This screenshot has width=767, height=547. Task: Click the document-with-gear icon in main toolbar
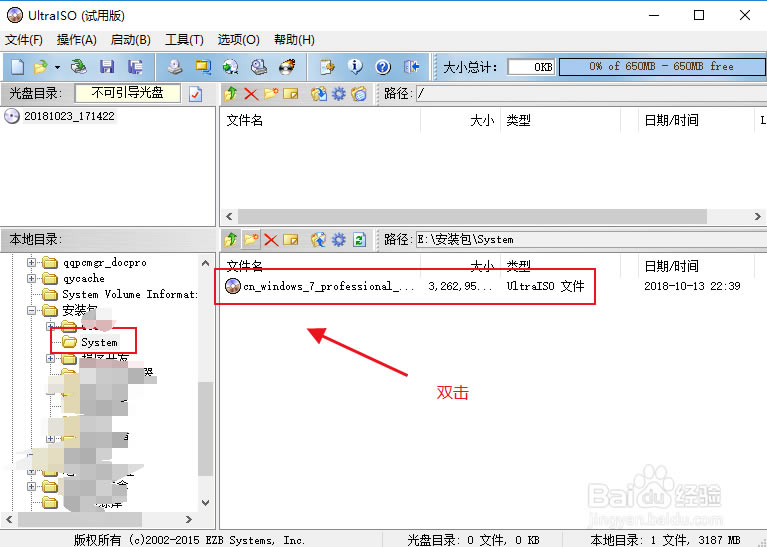coord(327,67)
